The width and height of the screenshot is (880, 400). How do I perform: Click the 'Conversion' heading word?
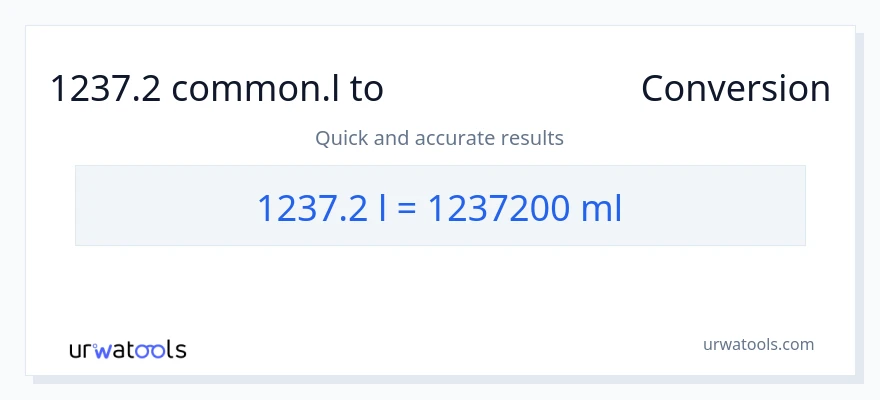tap(735, 89)
